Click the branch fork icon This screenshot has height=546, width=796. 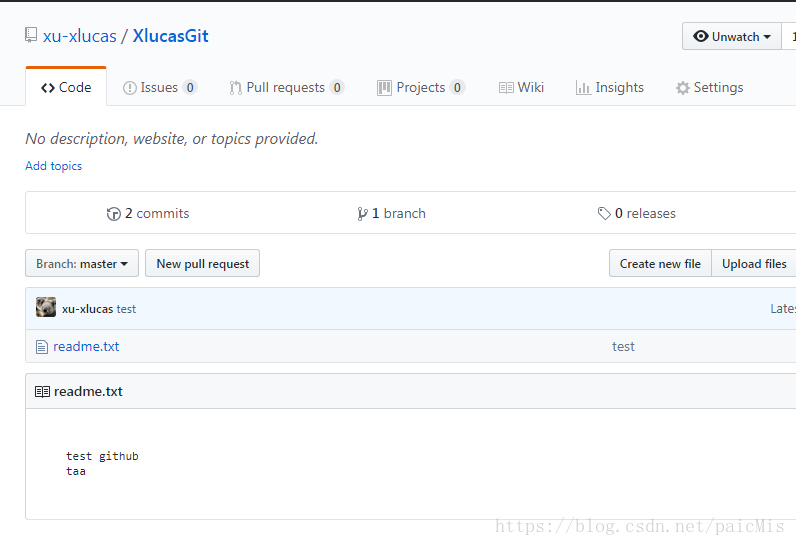click(362, 214)
